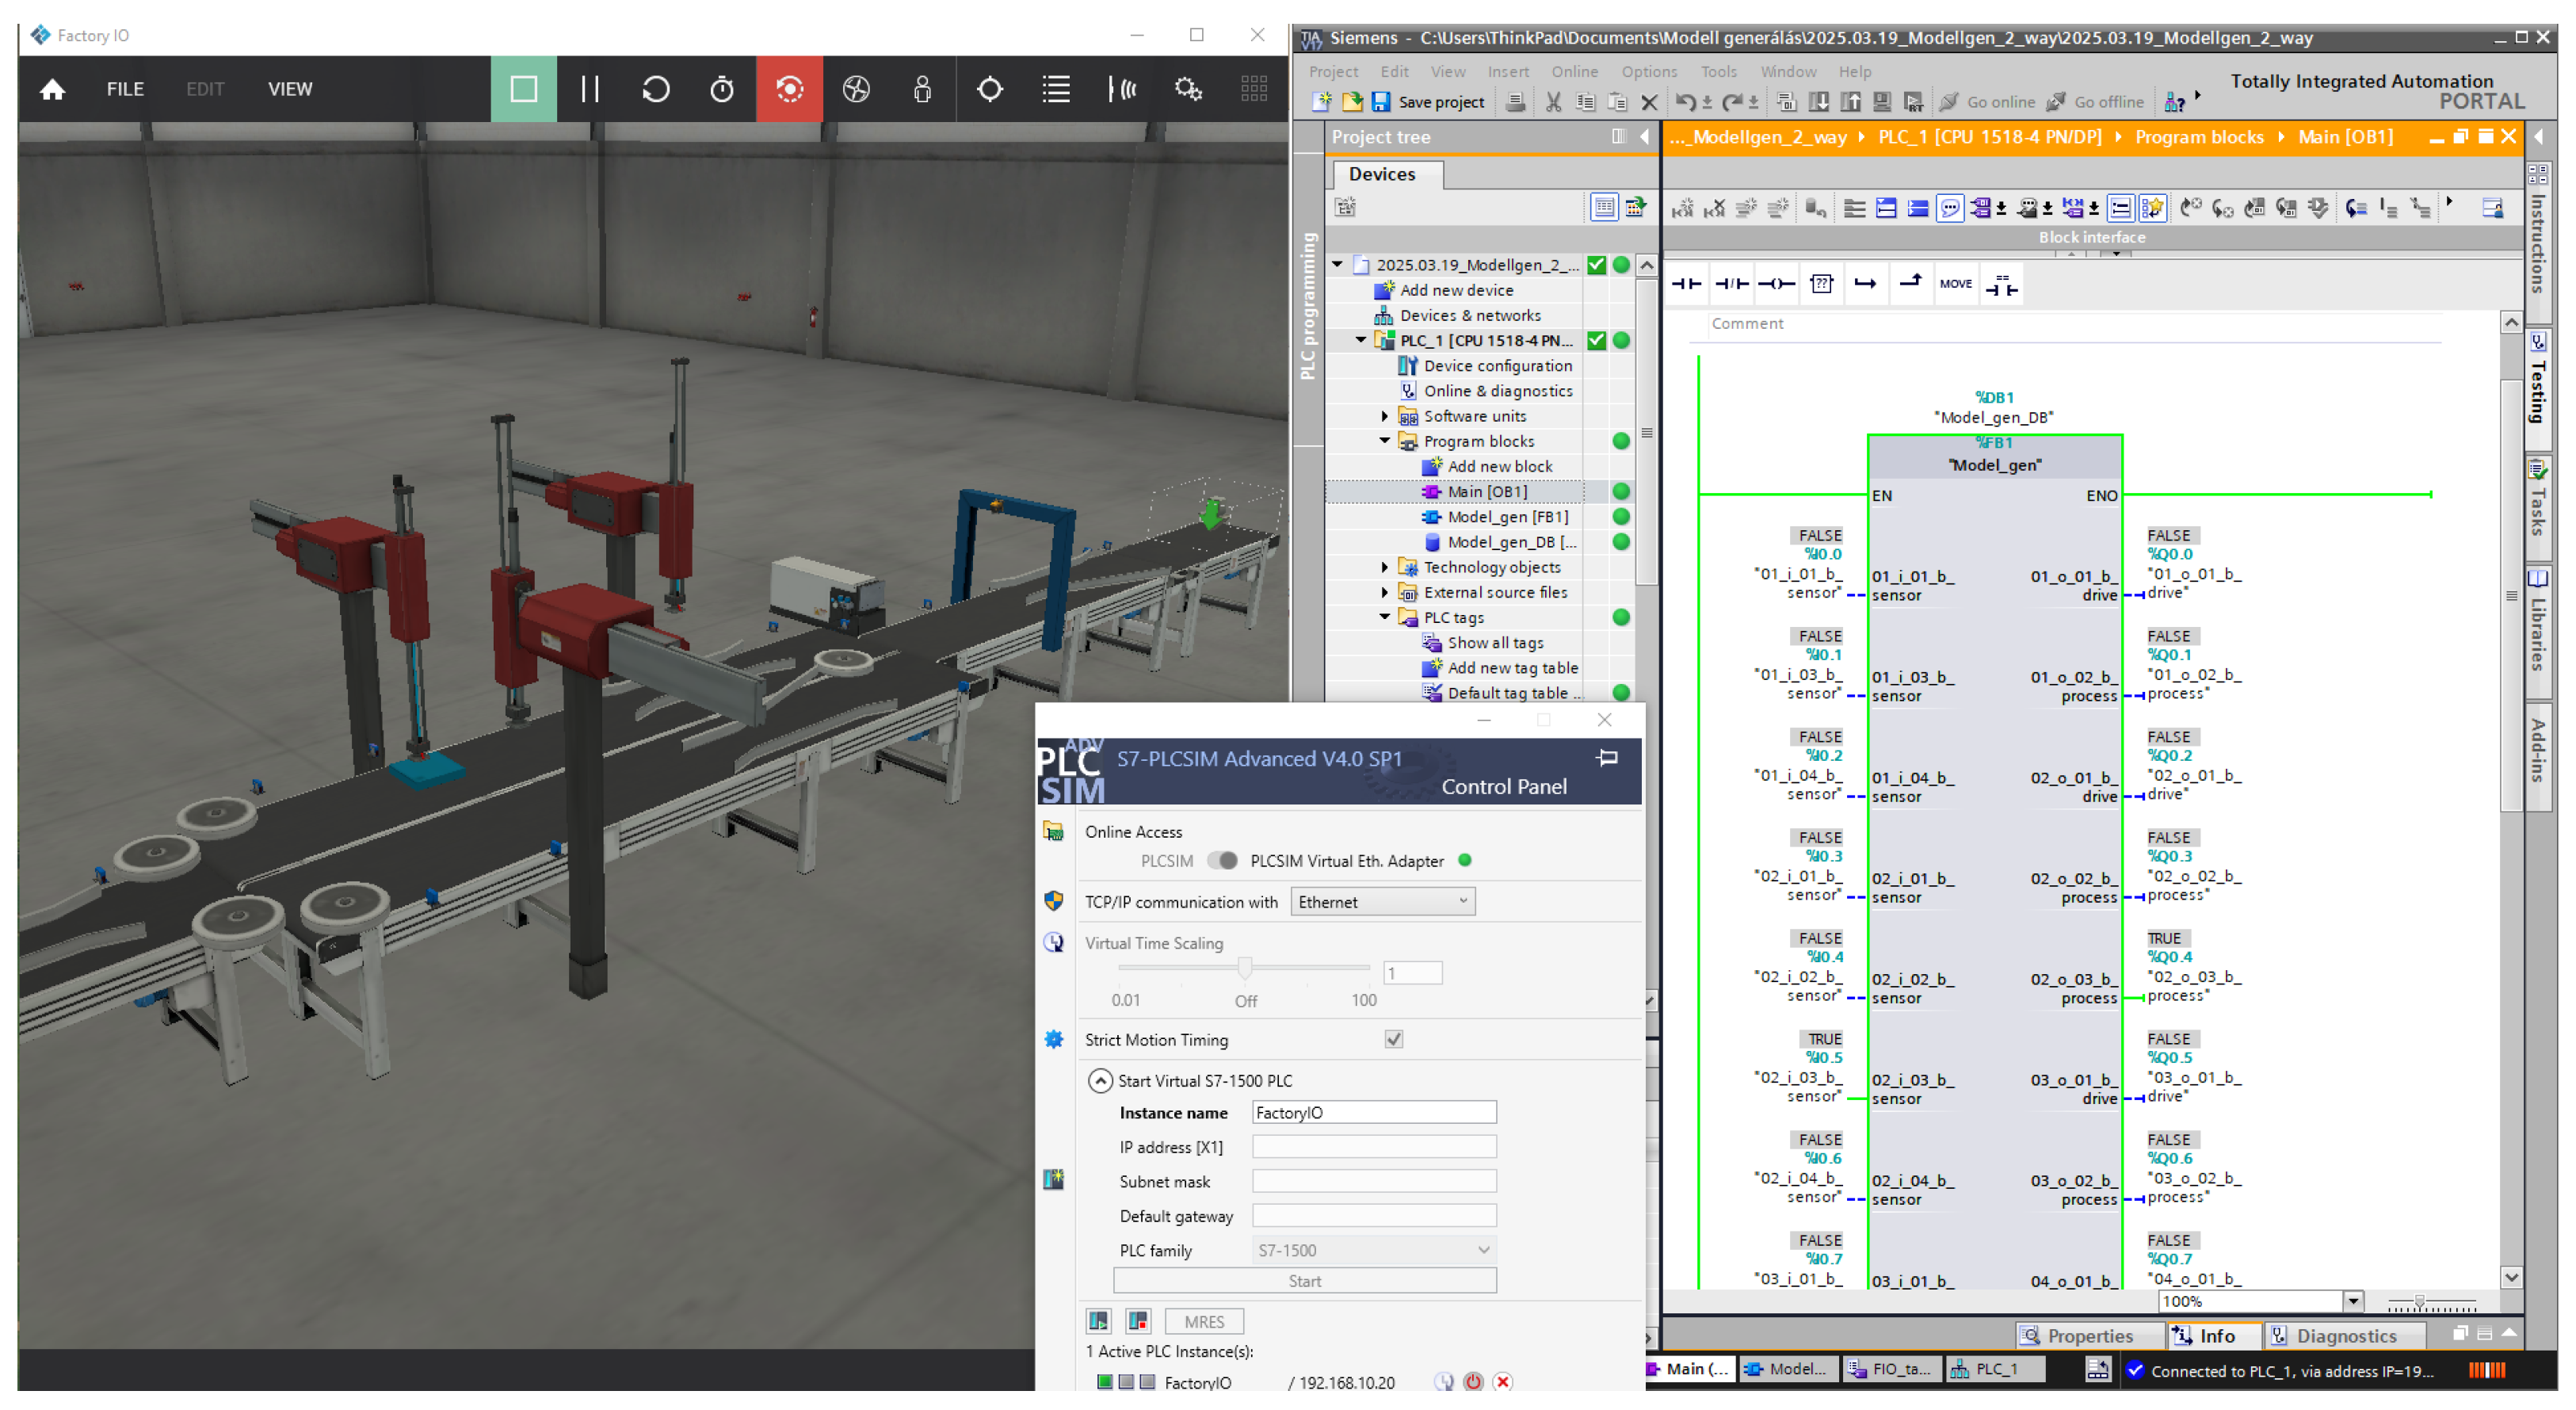Click download to device icon
The width and height of the screenshot is (2576, 1410).
[x=1819, y=102]
